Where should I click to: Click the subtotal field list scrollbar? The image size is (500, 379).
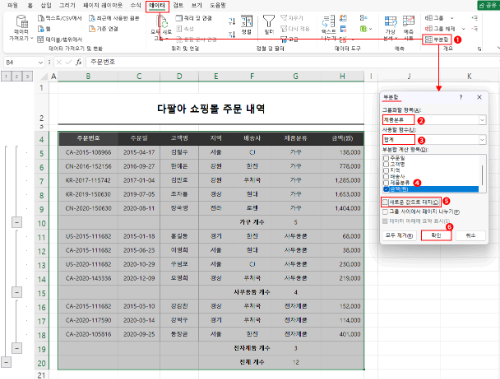[x=482, y=174]
